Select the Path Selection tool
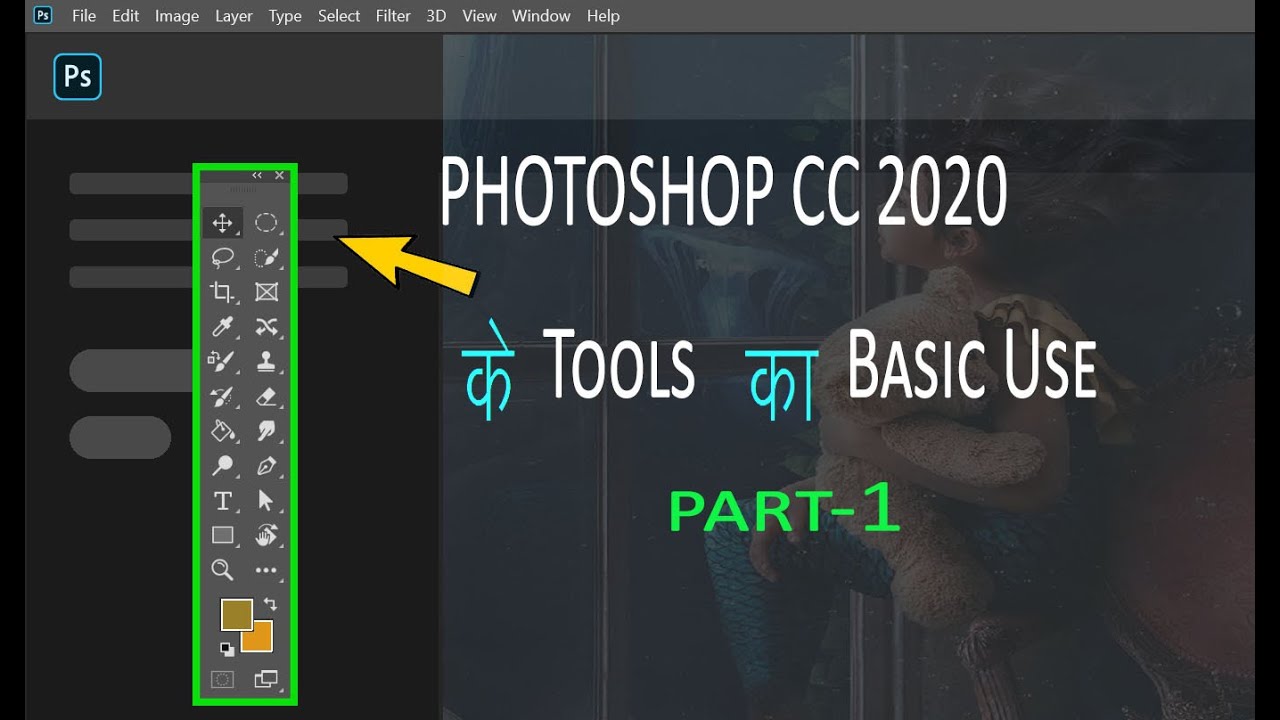The width and height of the screenshot is (1280, 720). coord(265,501)
